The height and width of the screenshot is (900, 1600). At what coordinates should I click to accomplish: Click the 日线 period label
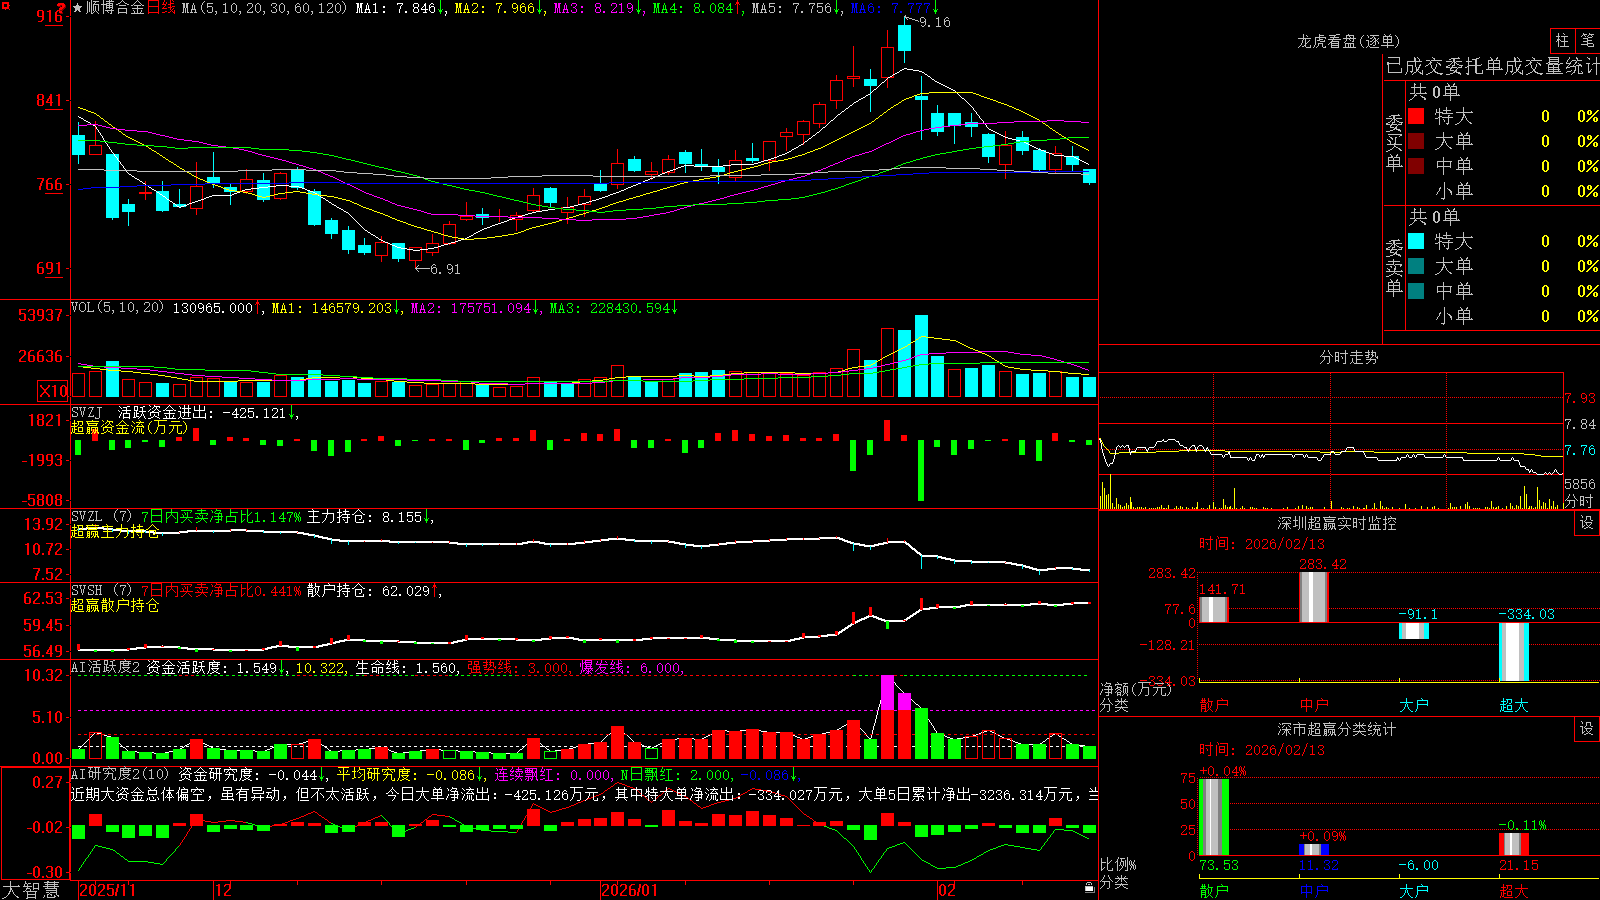(x=161, y=8)
